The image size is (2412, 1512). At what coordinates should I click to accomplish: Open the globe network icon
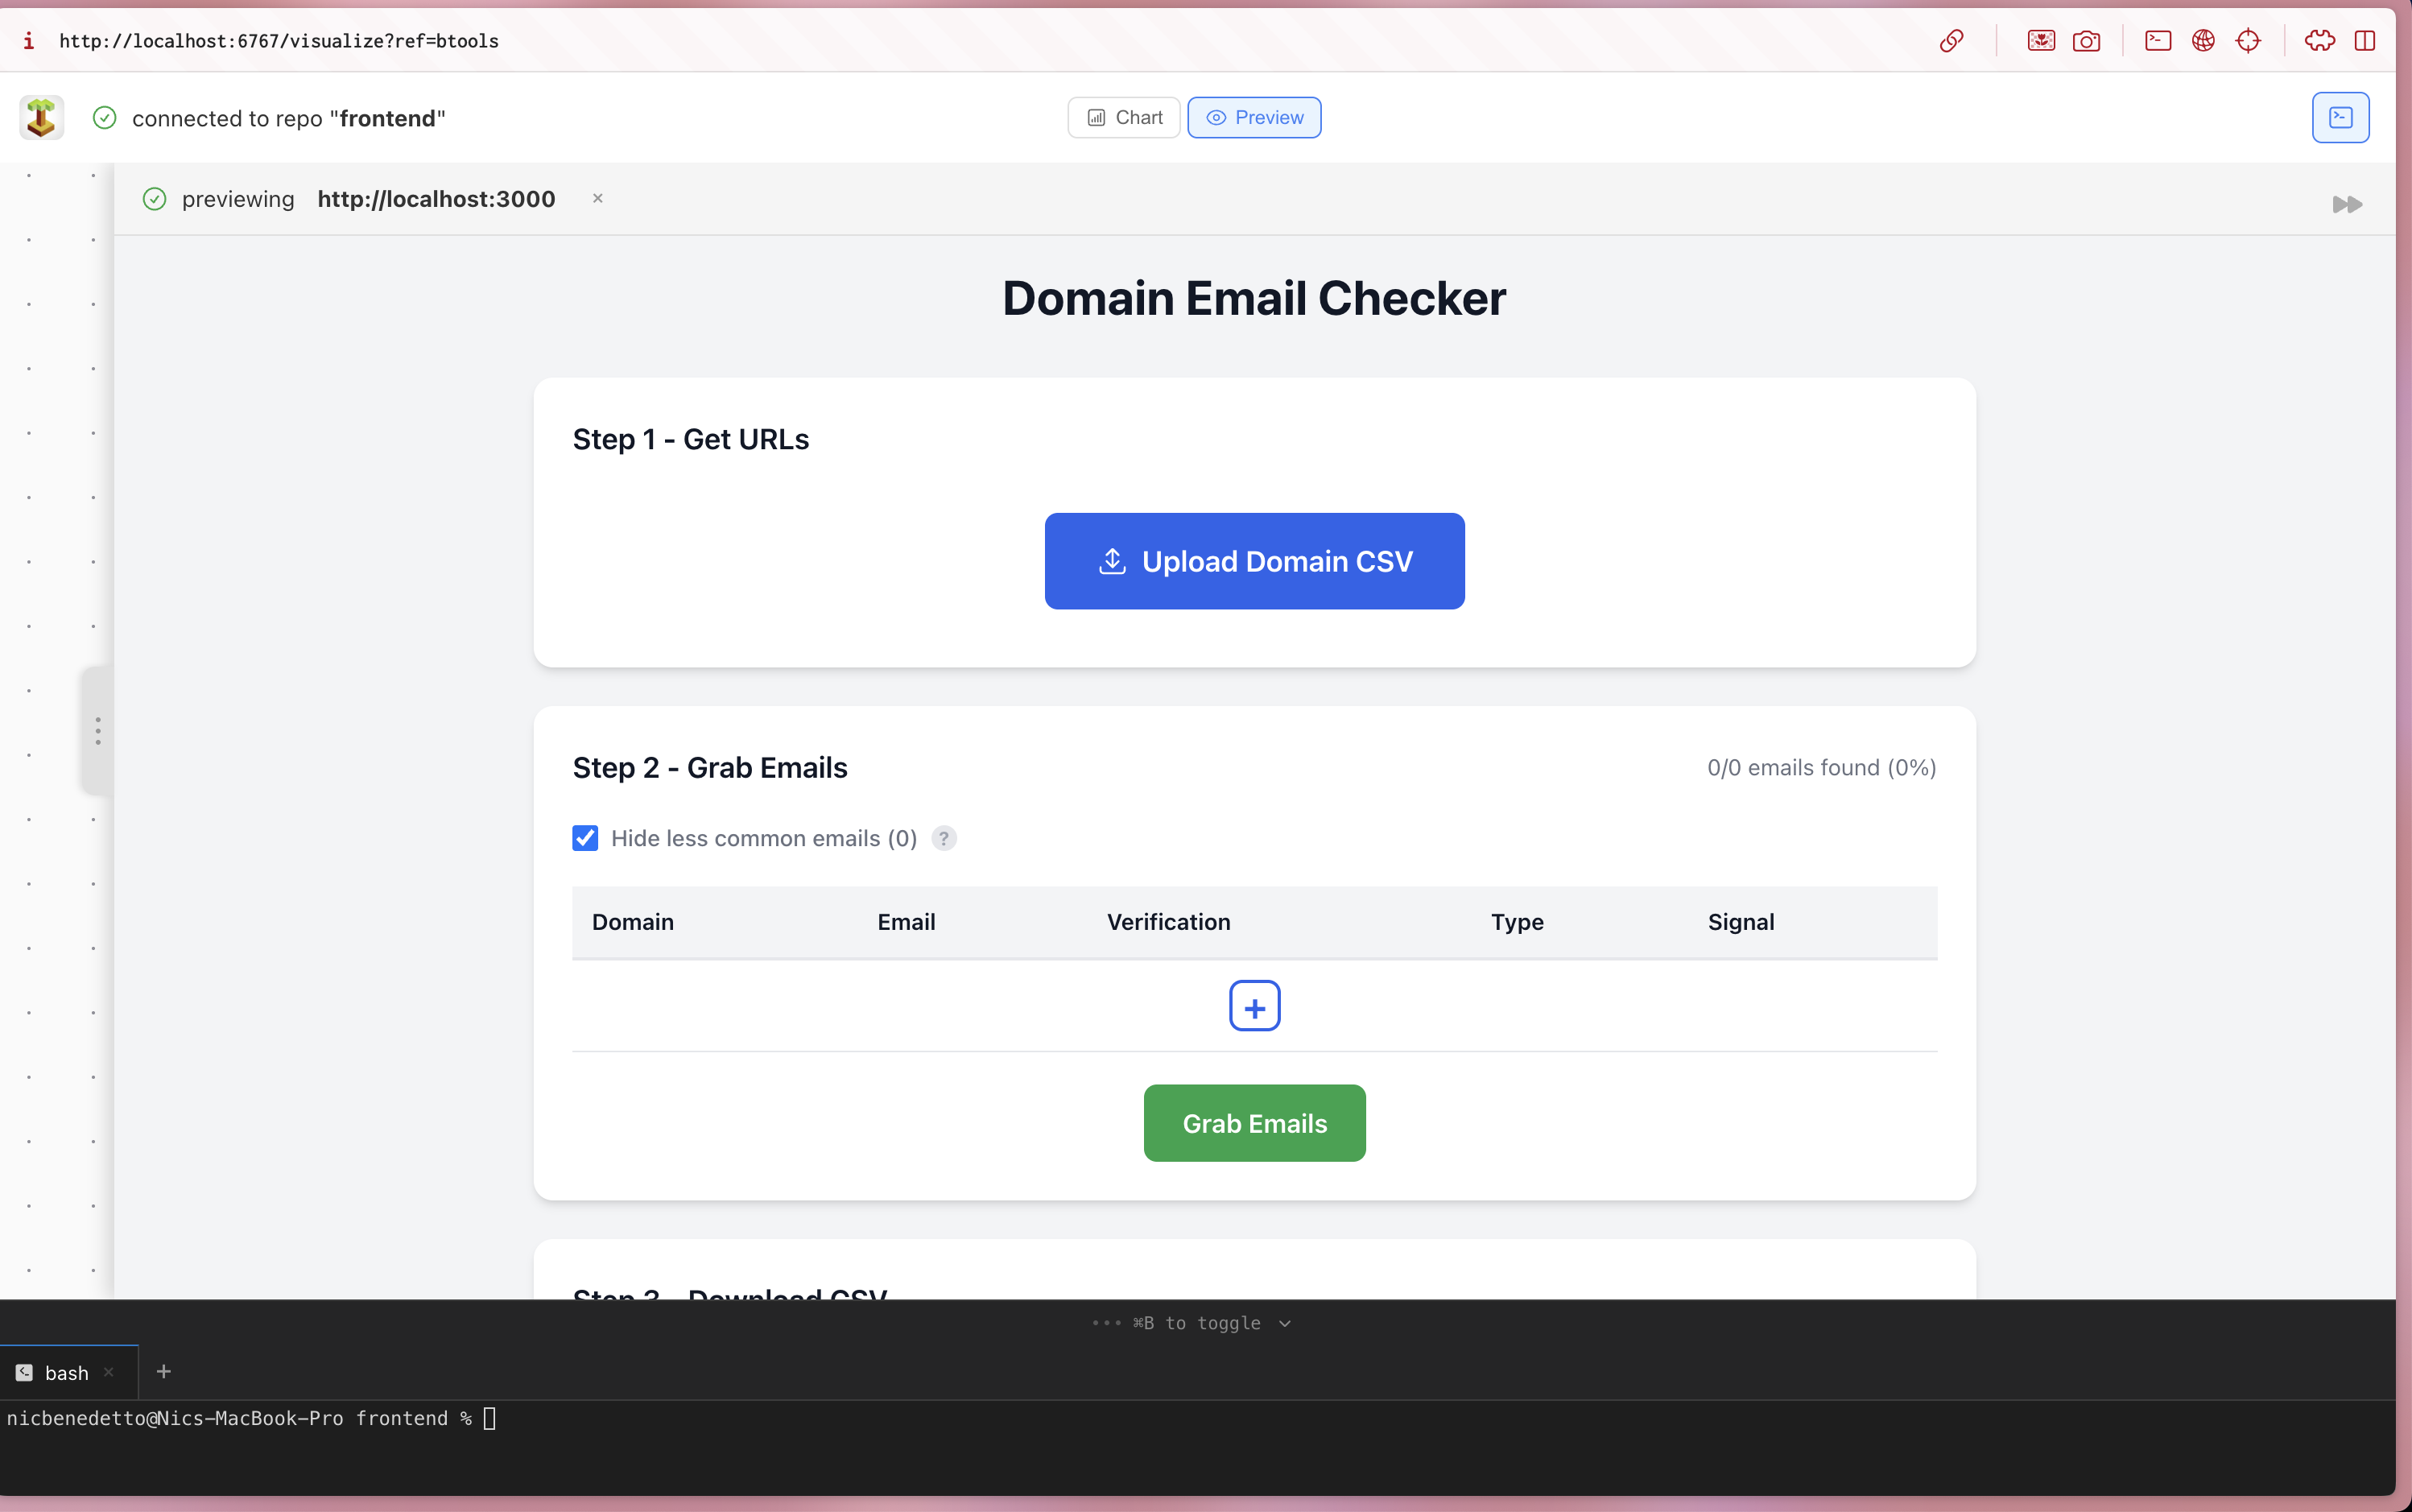click(x=2204, y=41)
